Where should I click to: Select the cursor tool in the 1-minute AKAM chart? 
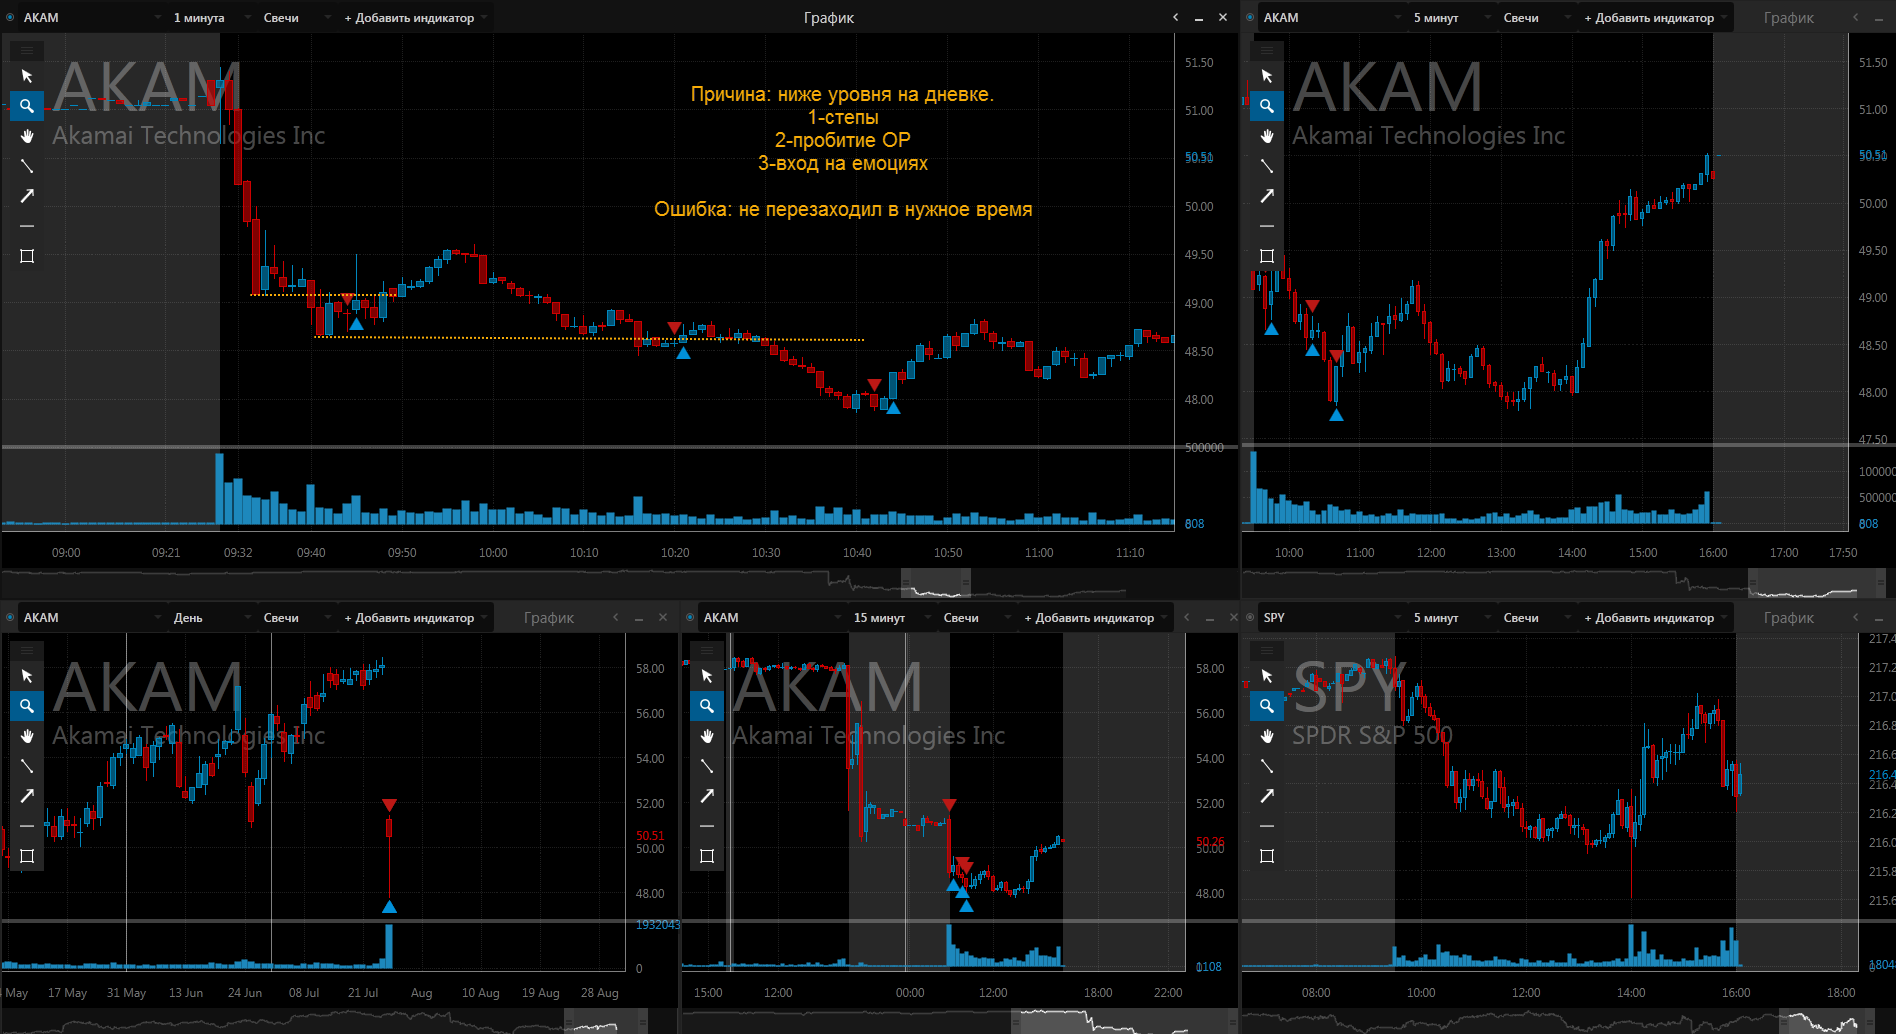tap(27, 76)
